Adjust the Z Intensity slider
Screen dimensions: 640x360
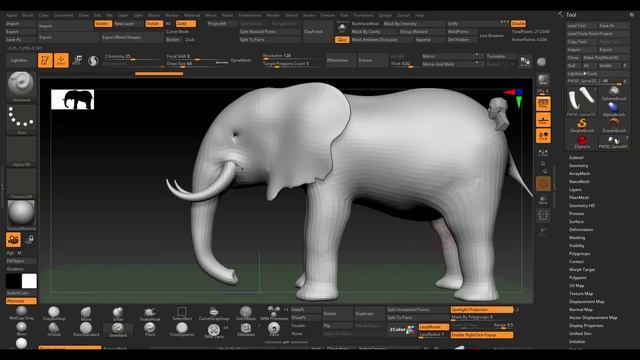[133, 57]
